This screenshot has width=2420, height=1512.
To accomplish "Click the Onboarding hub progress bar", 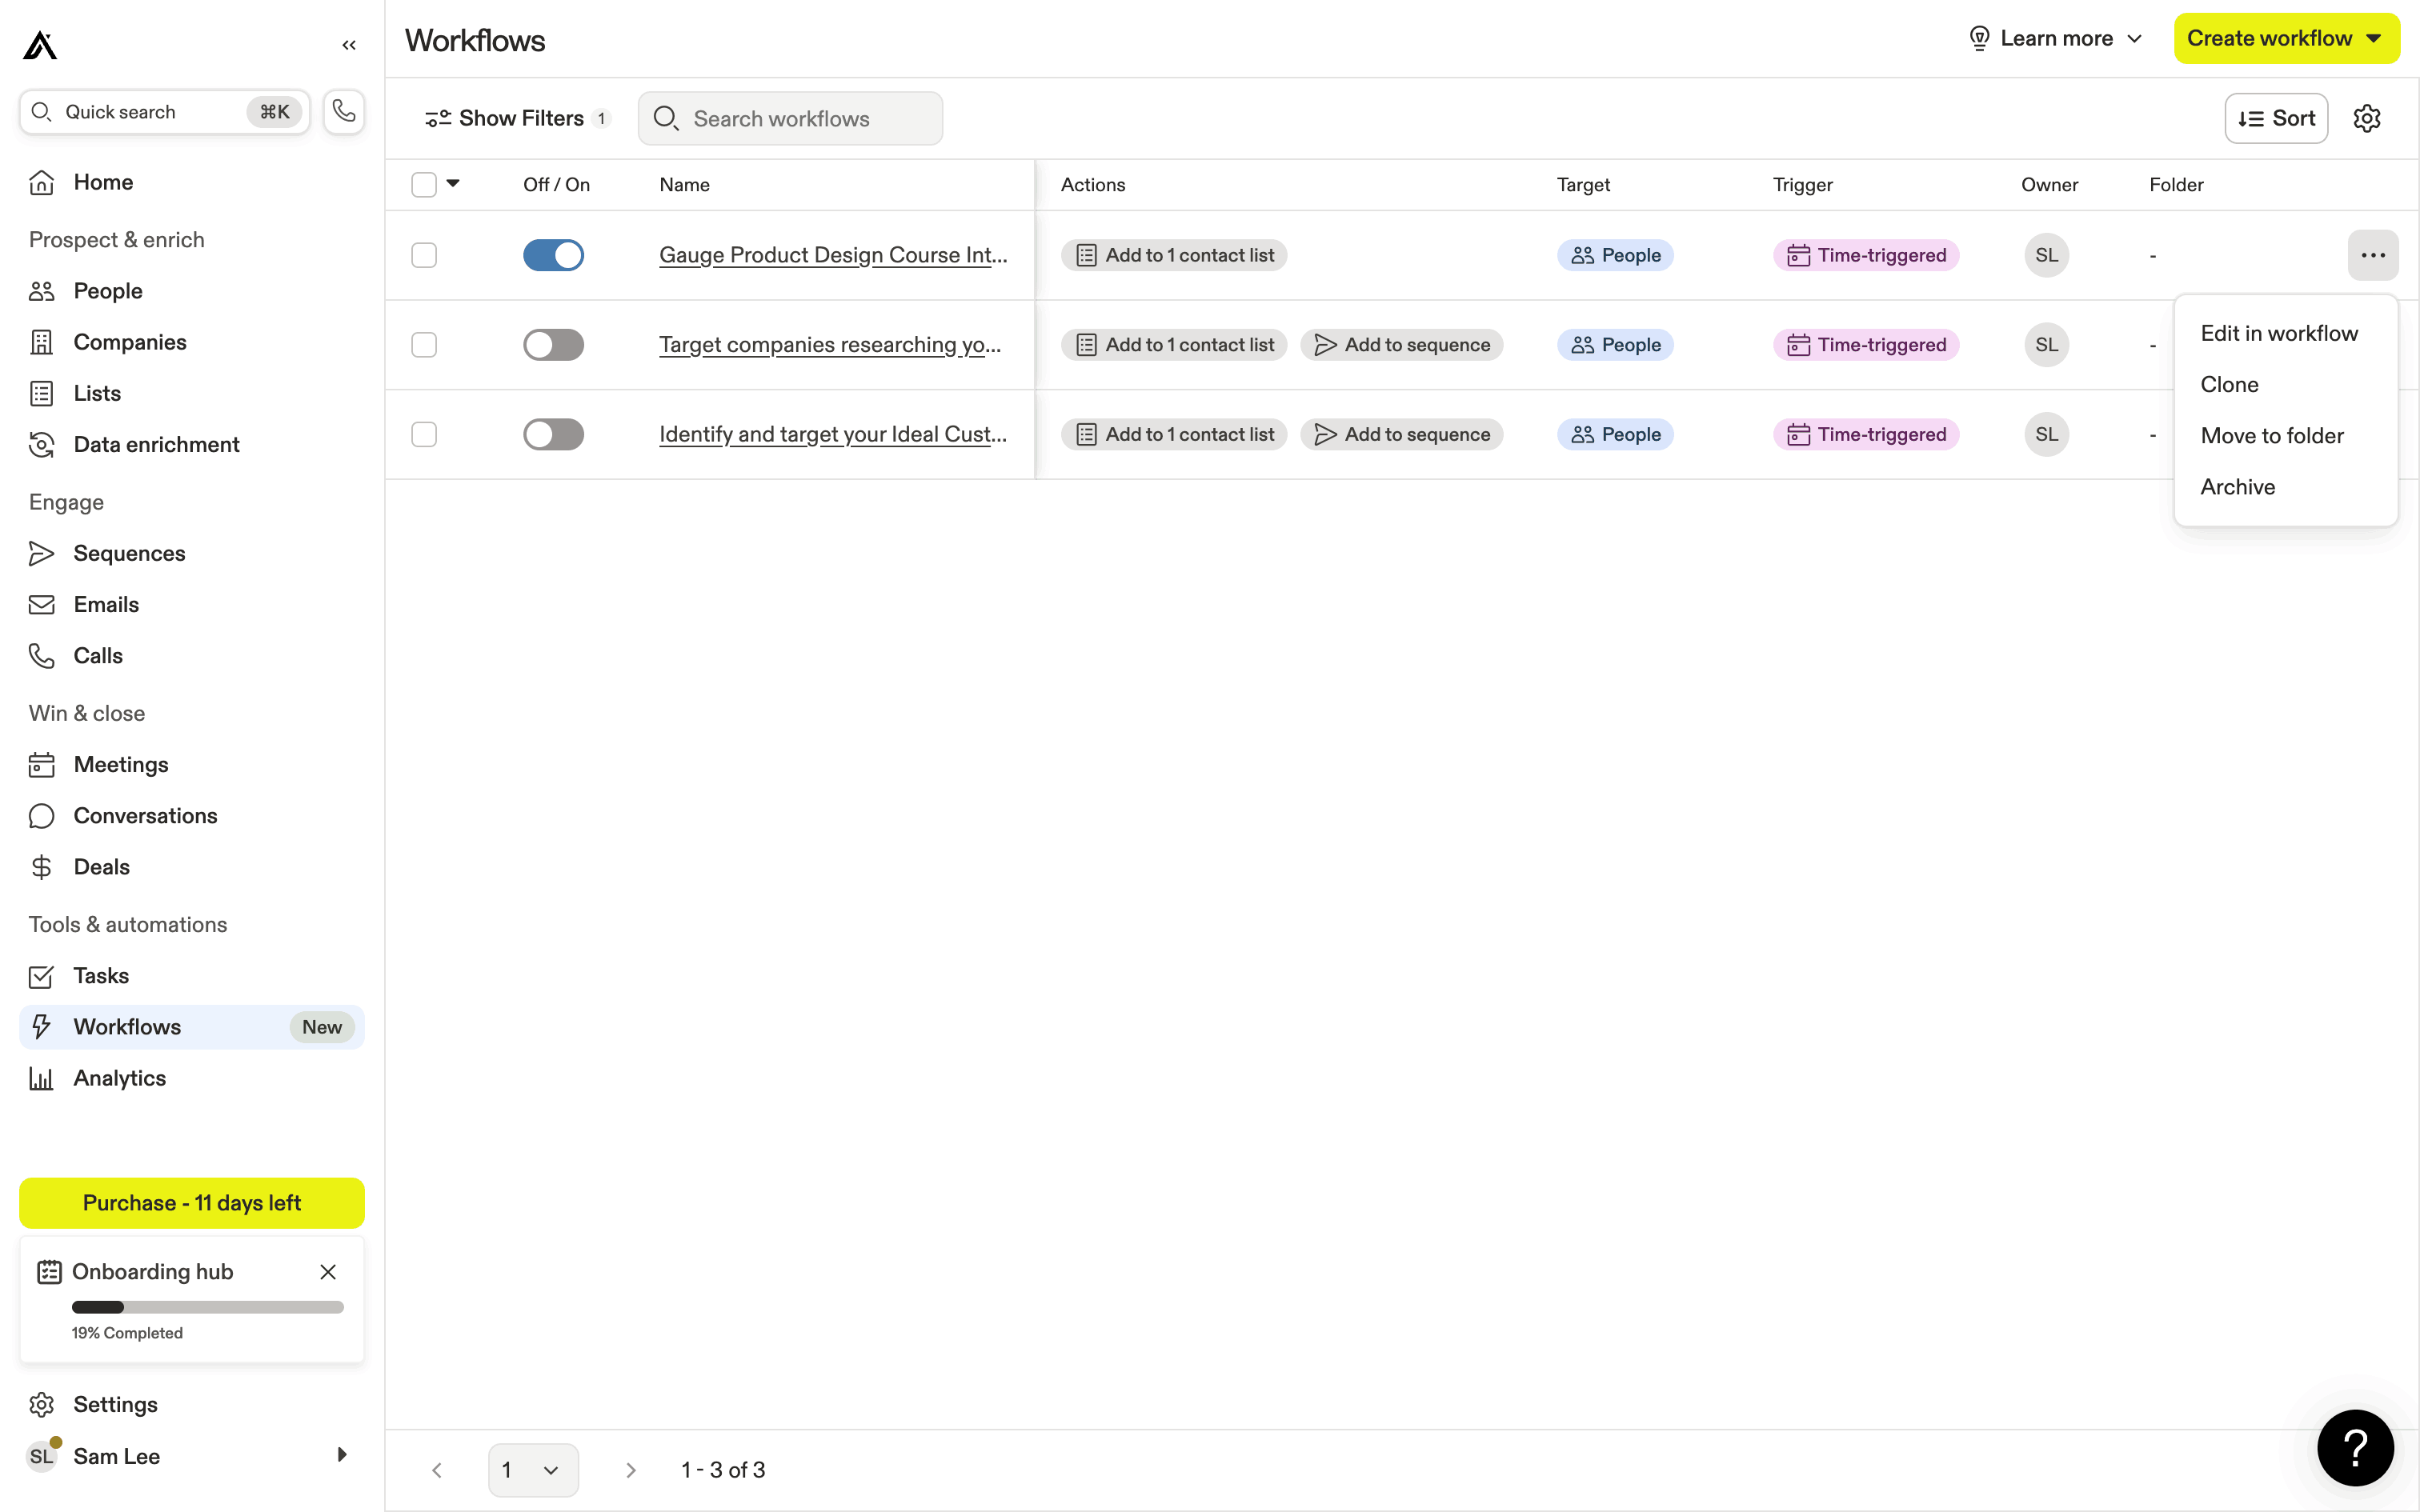I will coord(207,1307).
